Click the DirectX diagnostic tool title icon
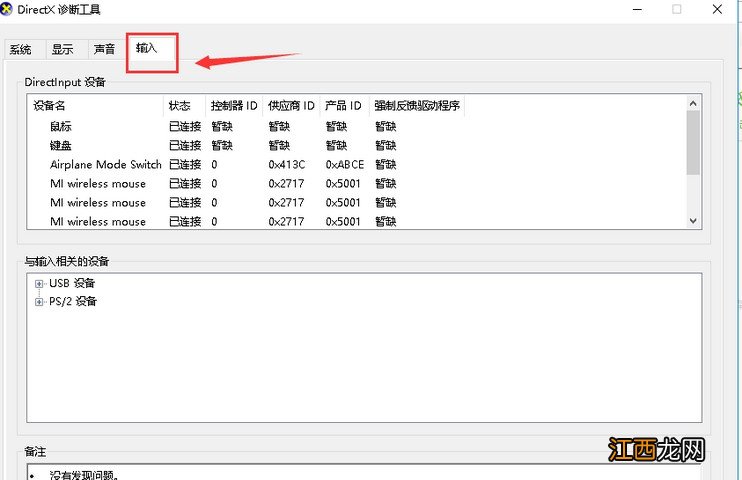Screen dimensions: 742x480 tap(7, 9)
